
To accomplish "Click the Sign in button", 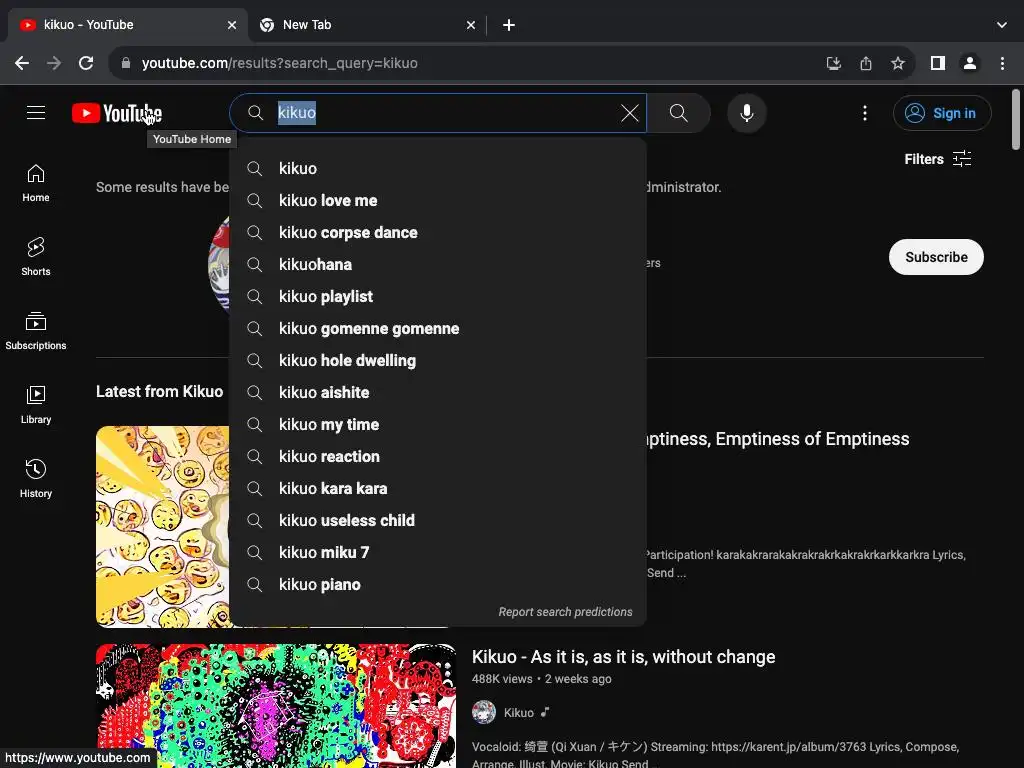I will point(942,113).
